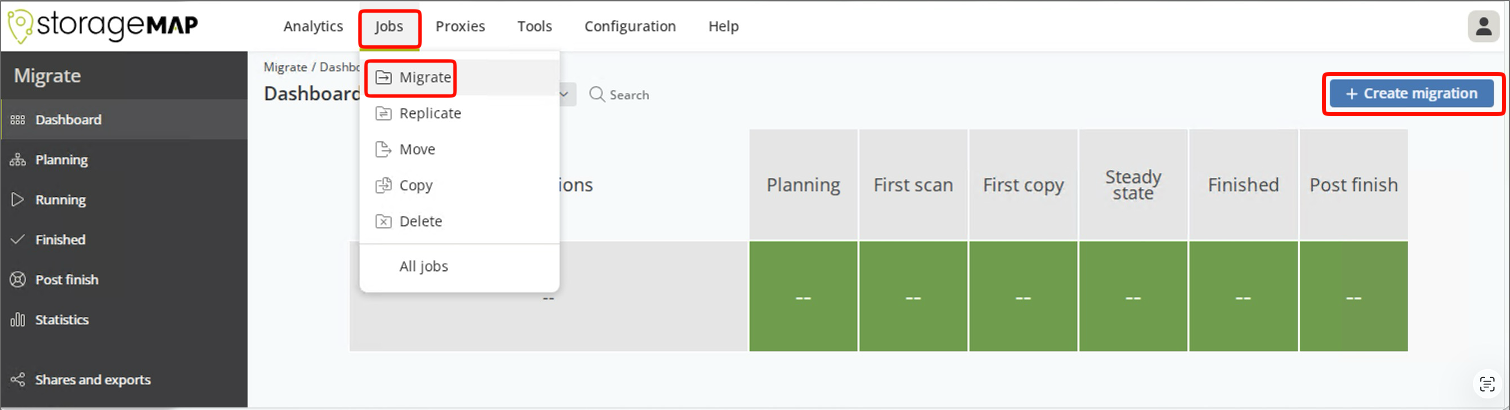Screen dimensions: 1510x410
Task: Click the green Planning count cell
Action: pos(803,297)
